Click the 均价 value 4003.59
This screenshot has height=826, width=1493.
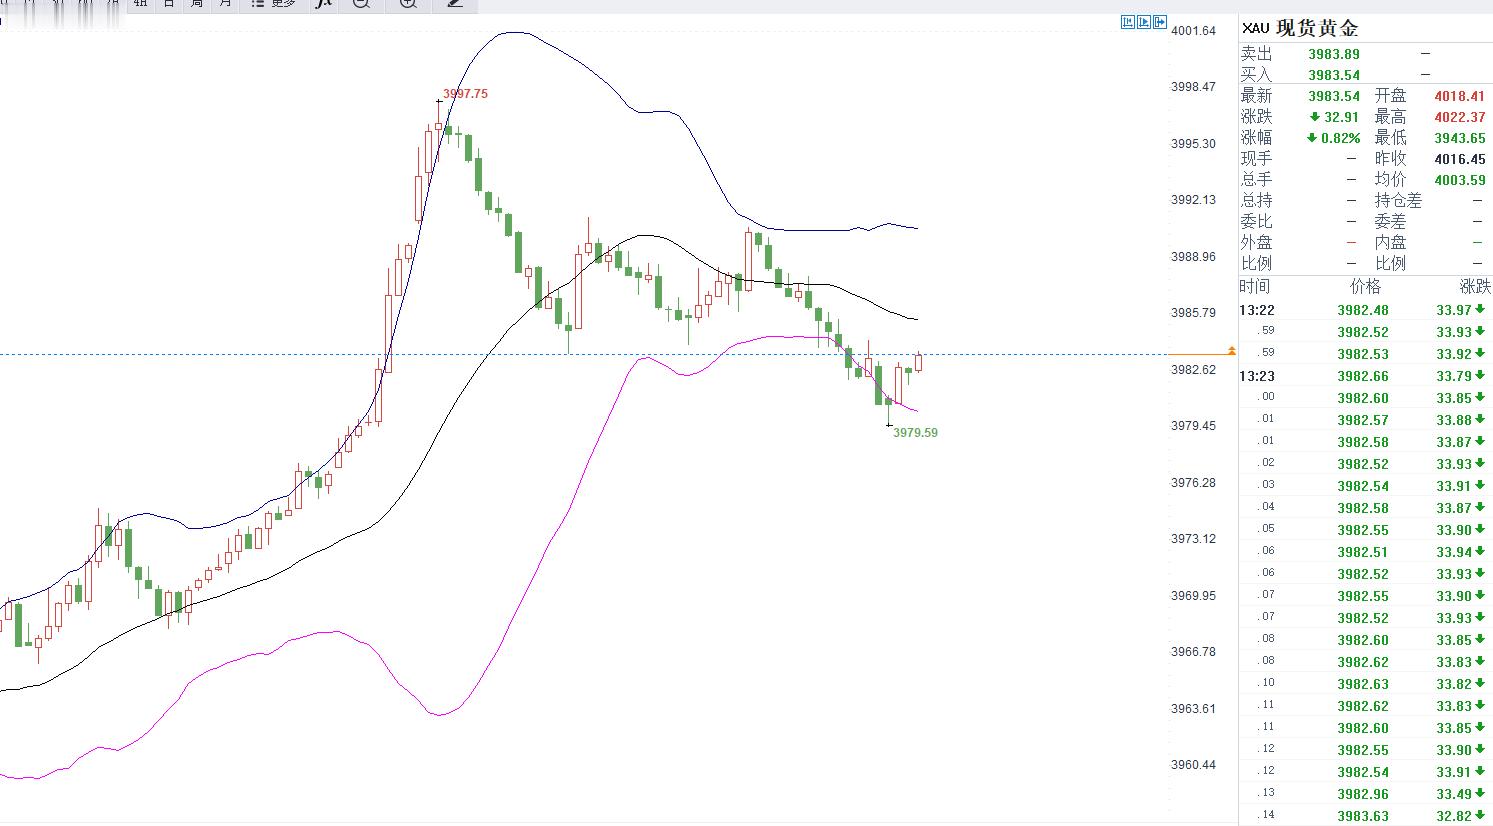tap(1460, 180)
